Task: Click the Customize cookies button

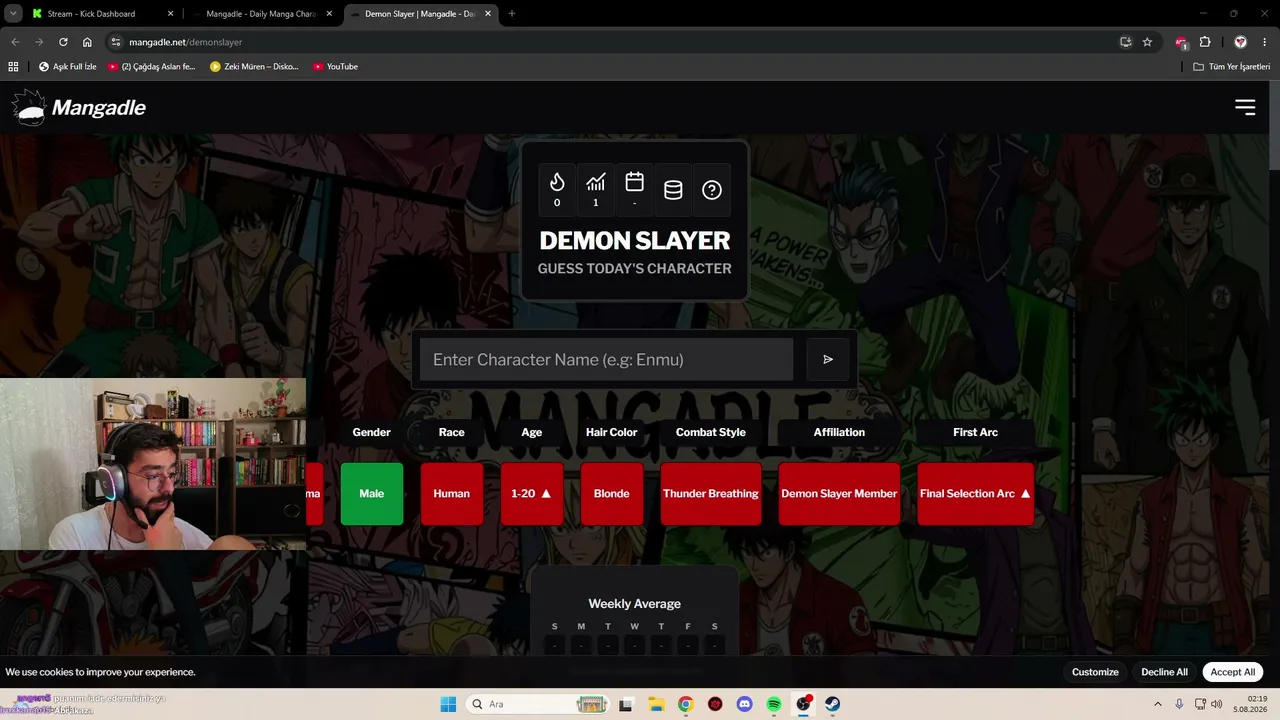Action: click(1095, 672)
